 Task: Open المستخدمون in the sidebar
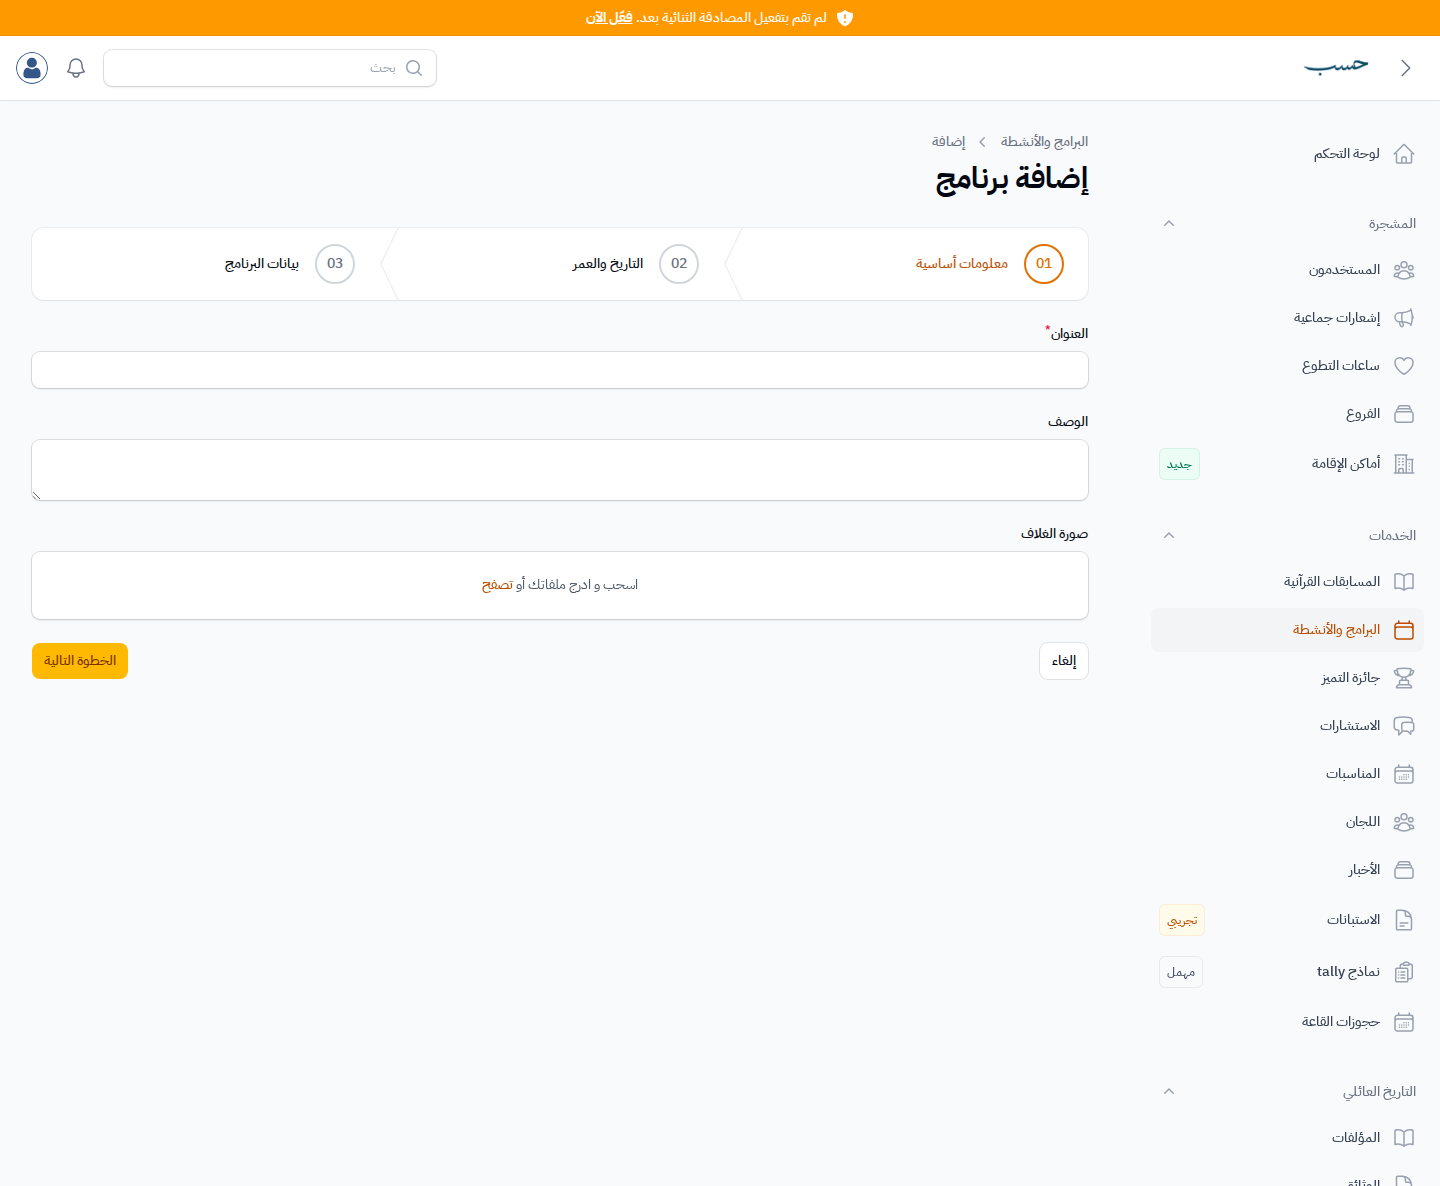[1287, 270]
